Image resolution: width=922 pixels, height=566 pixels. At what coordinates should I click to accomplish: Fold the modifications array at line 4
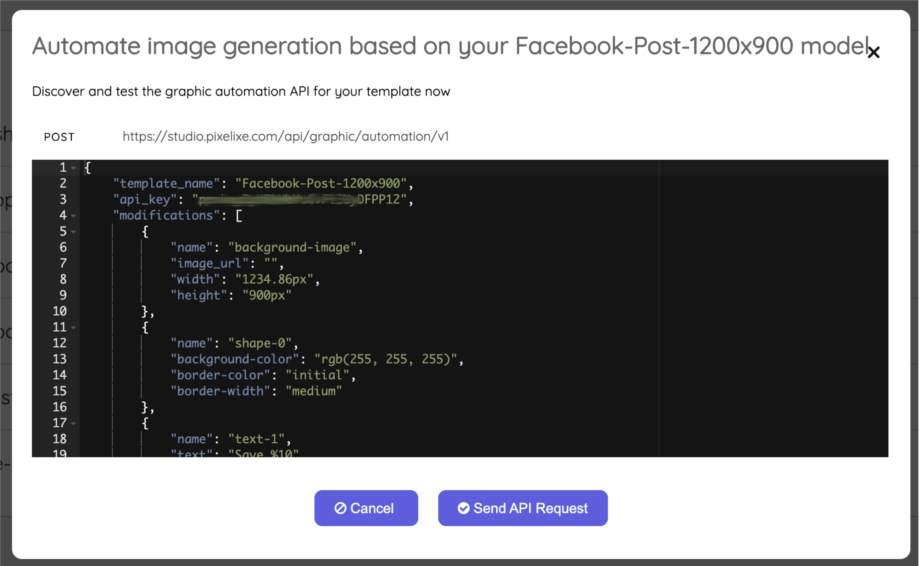[x=75, y=215]
